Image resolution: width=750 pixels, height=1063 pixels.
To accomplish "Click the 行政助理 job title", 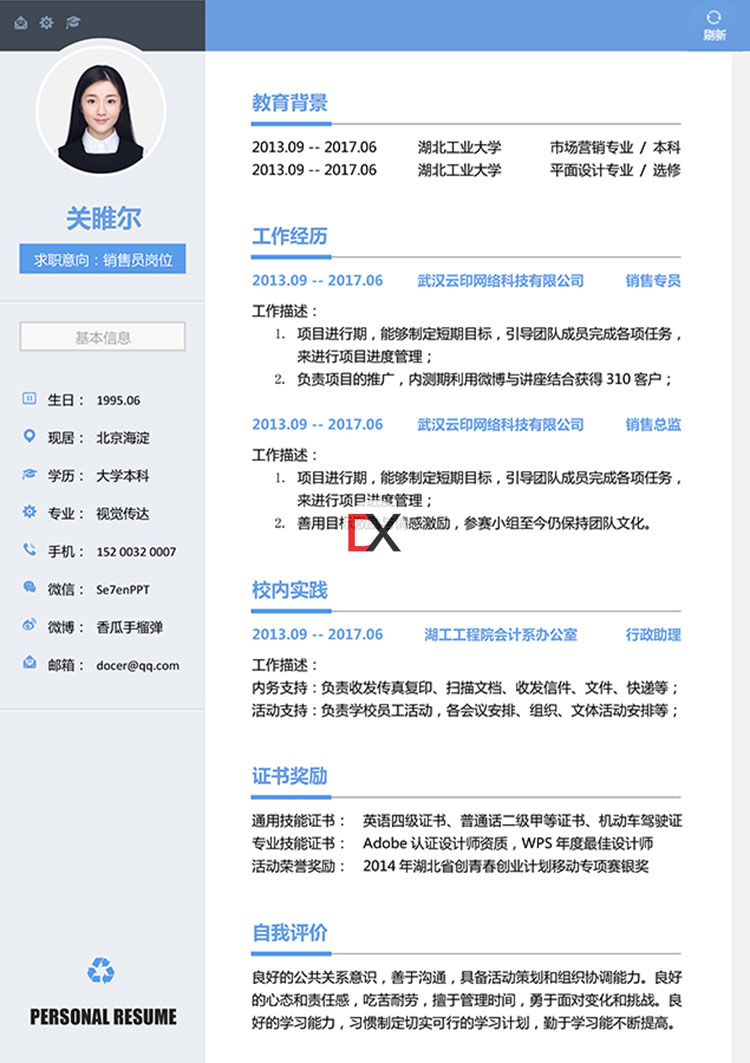I will (x=653, y=635).
